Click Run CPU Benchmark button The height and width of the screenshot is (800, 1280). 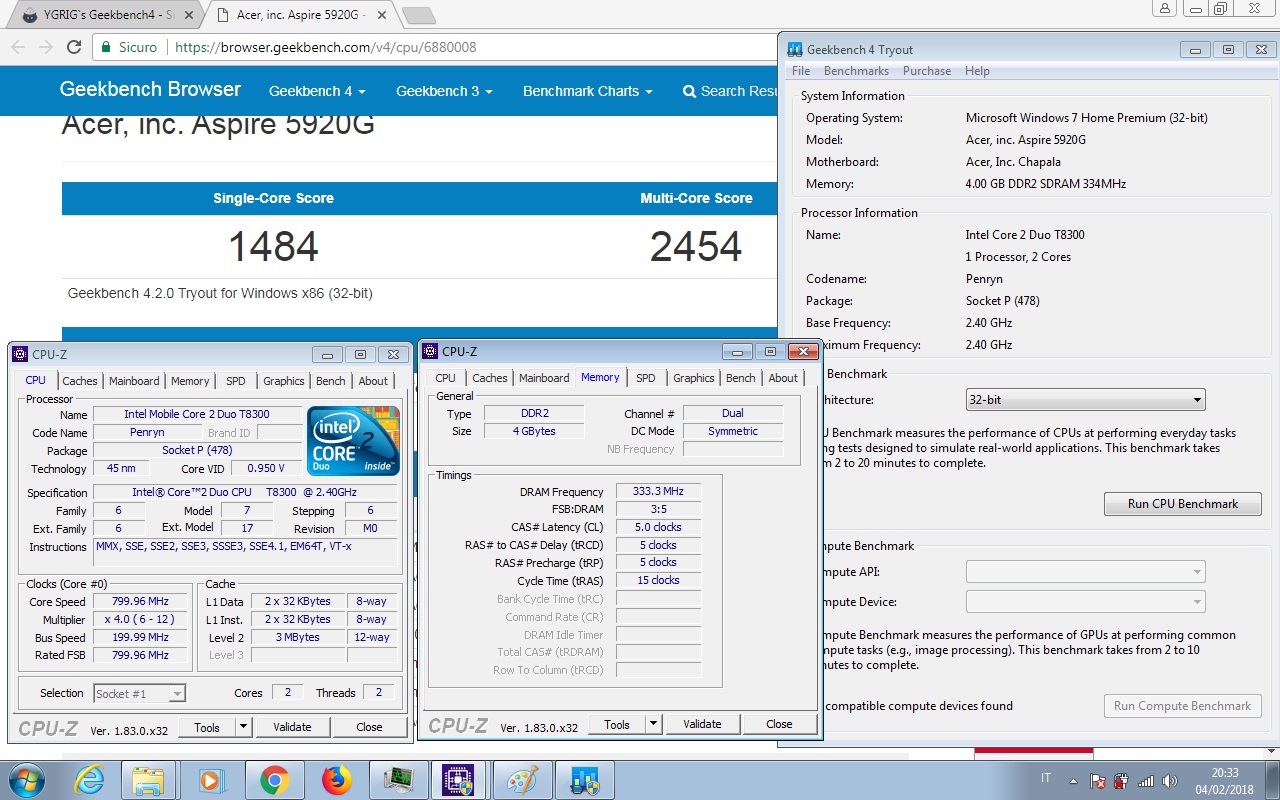point(1183,504)
